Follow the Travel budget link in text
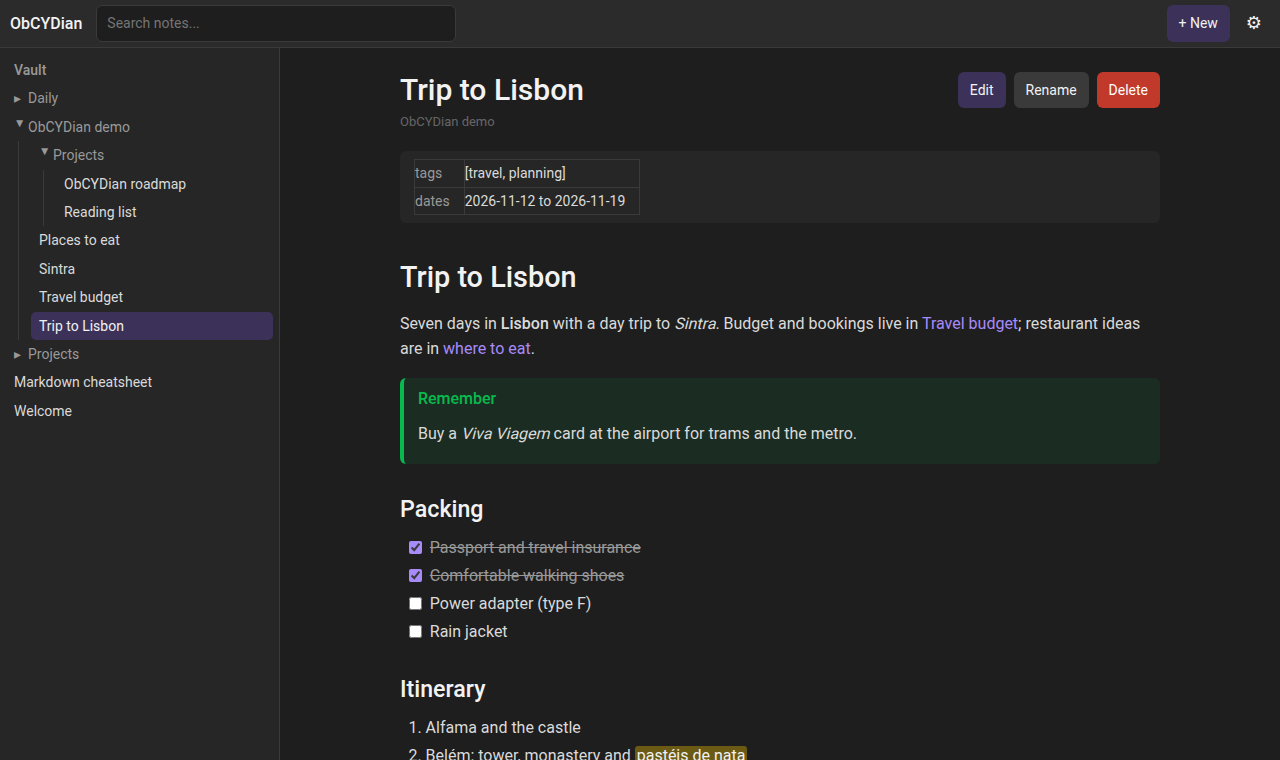Viewport: 1280px width, 760px height. 970,323
